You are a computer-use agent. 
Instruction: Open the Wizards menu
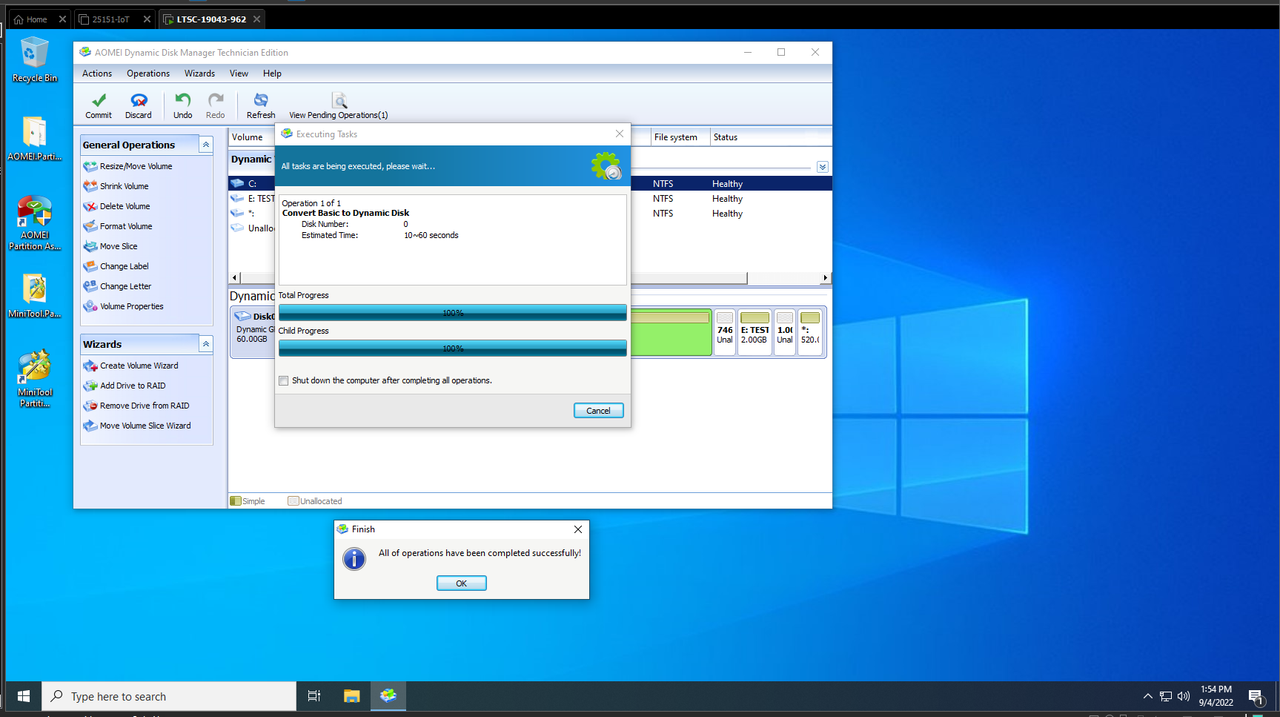point(199,73)
